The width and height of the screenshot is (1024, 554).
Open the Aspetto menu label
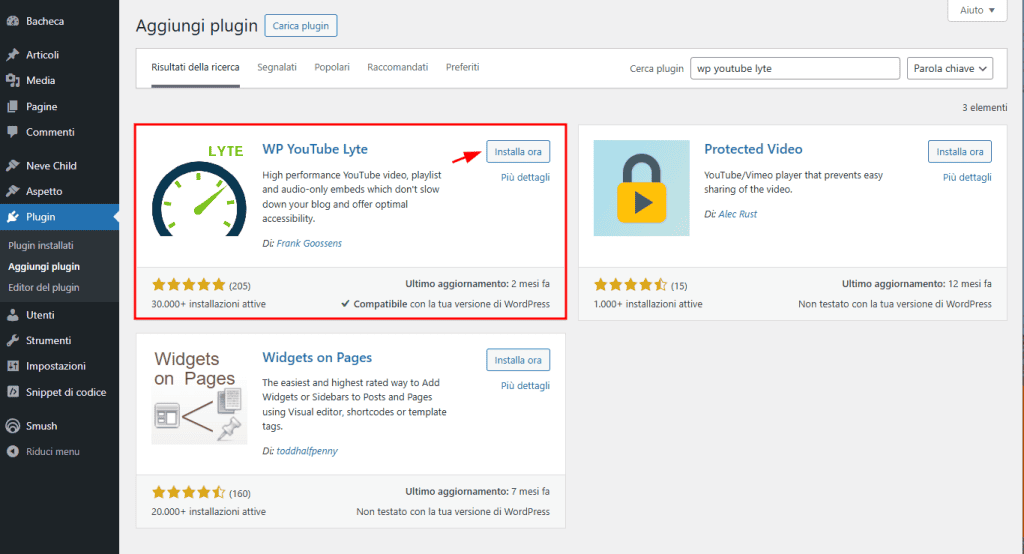pos(44,191)
